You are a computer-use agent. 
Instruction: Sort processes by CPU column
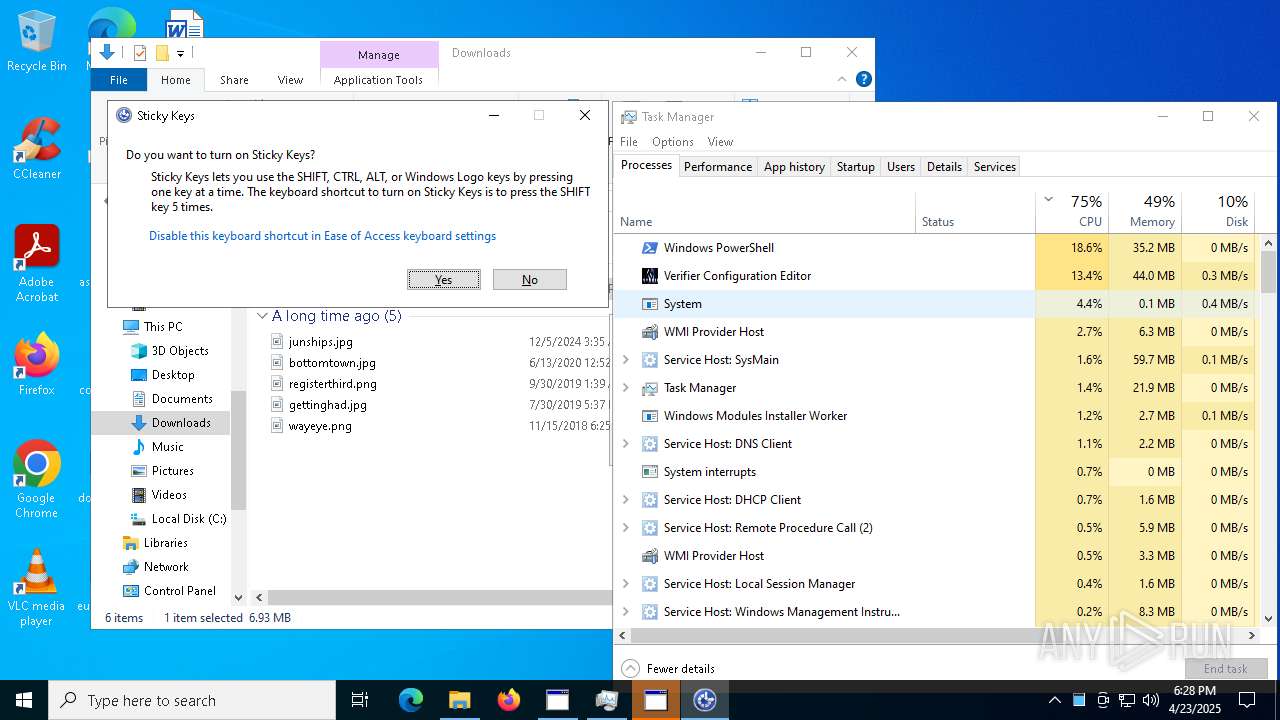pyautogui.click(x=1072, y=211)
